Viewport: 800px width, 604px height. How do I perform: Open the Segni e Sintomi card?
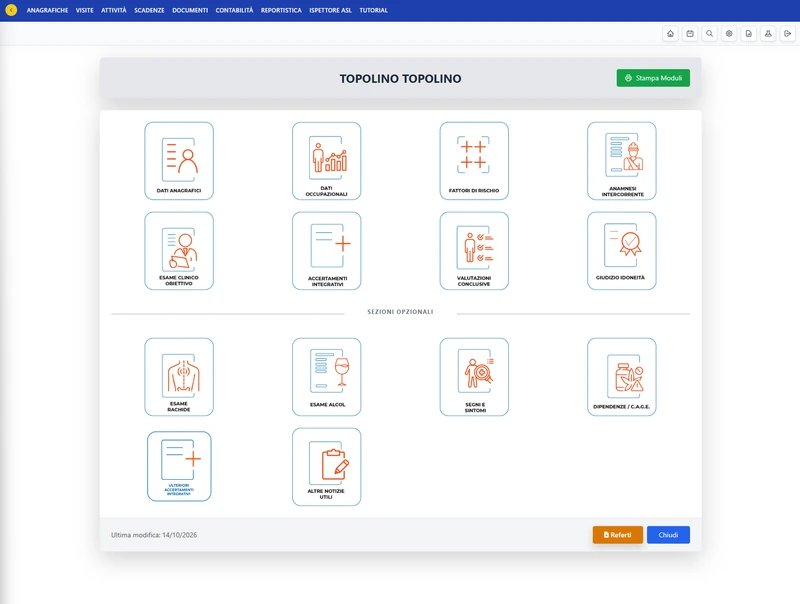[x=474, y=377]
